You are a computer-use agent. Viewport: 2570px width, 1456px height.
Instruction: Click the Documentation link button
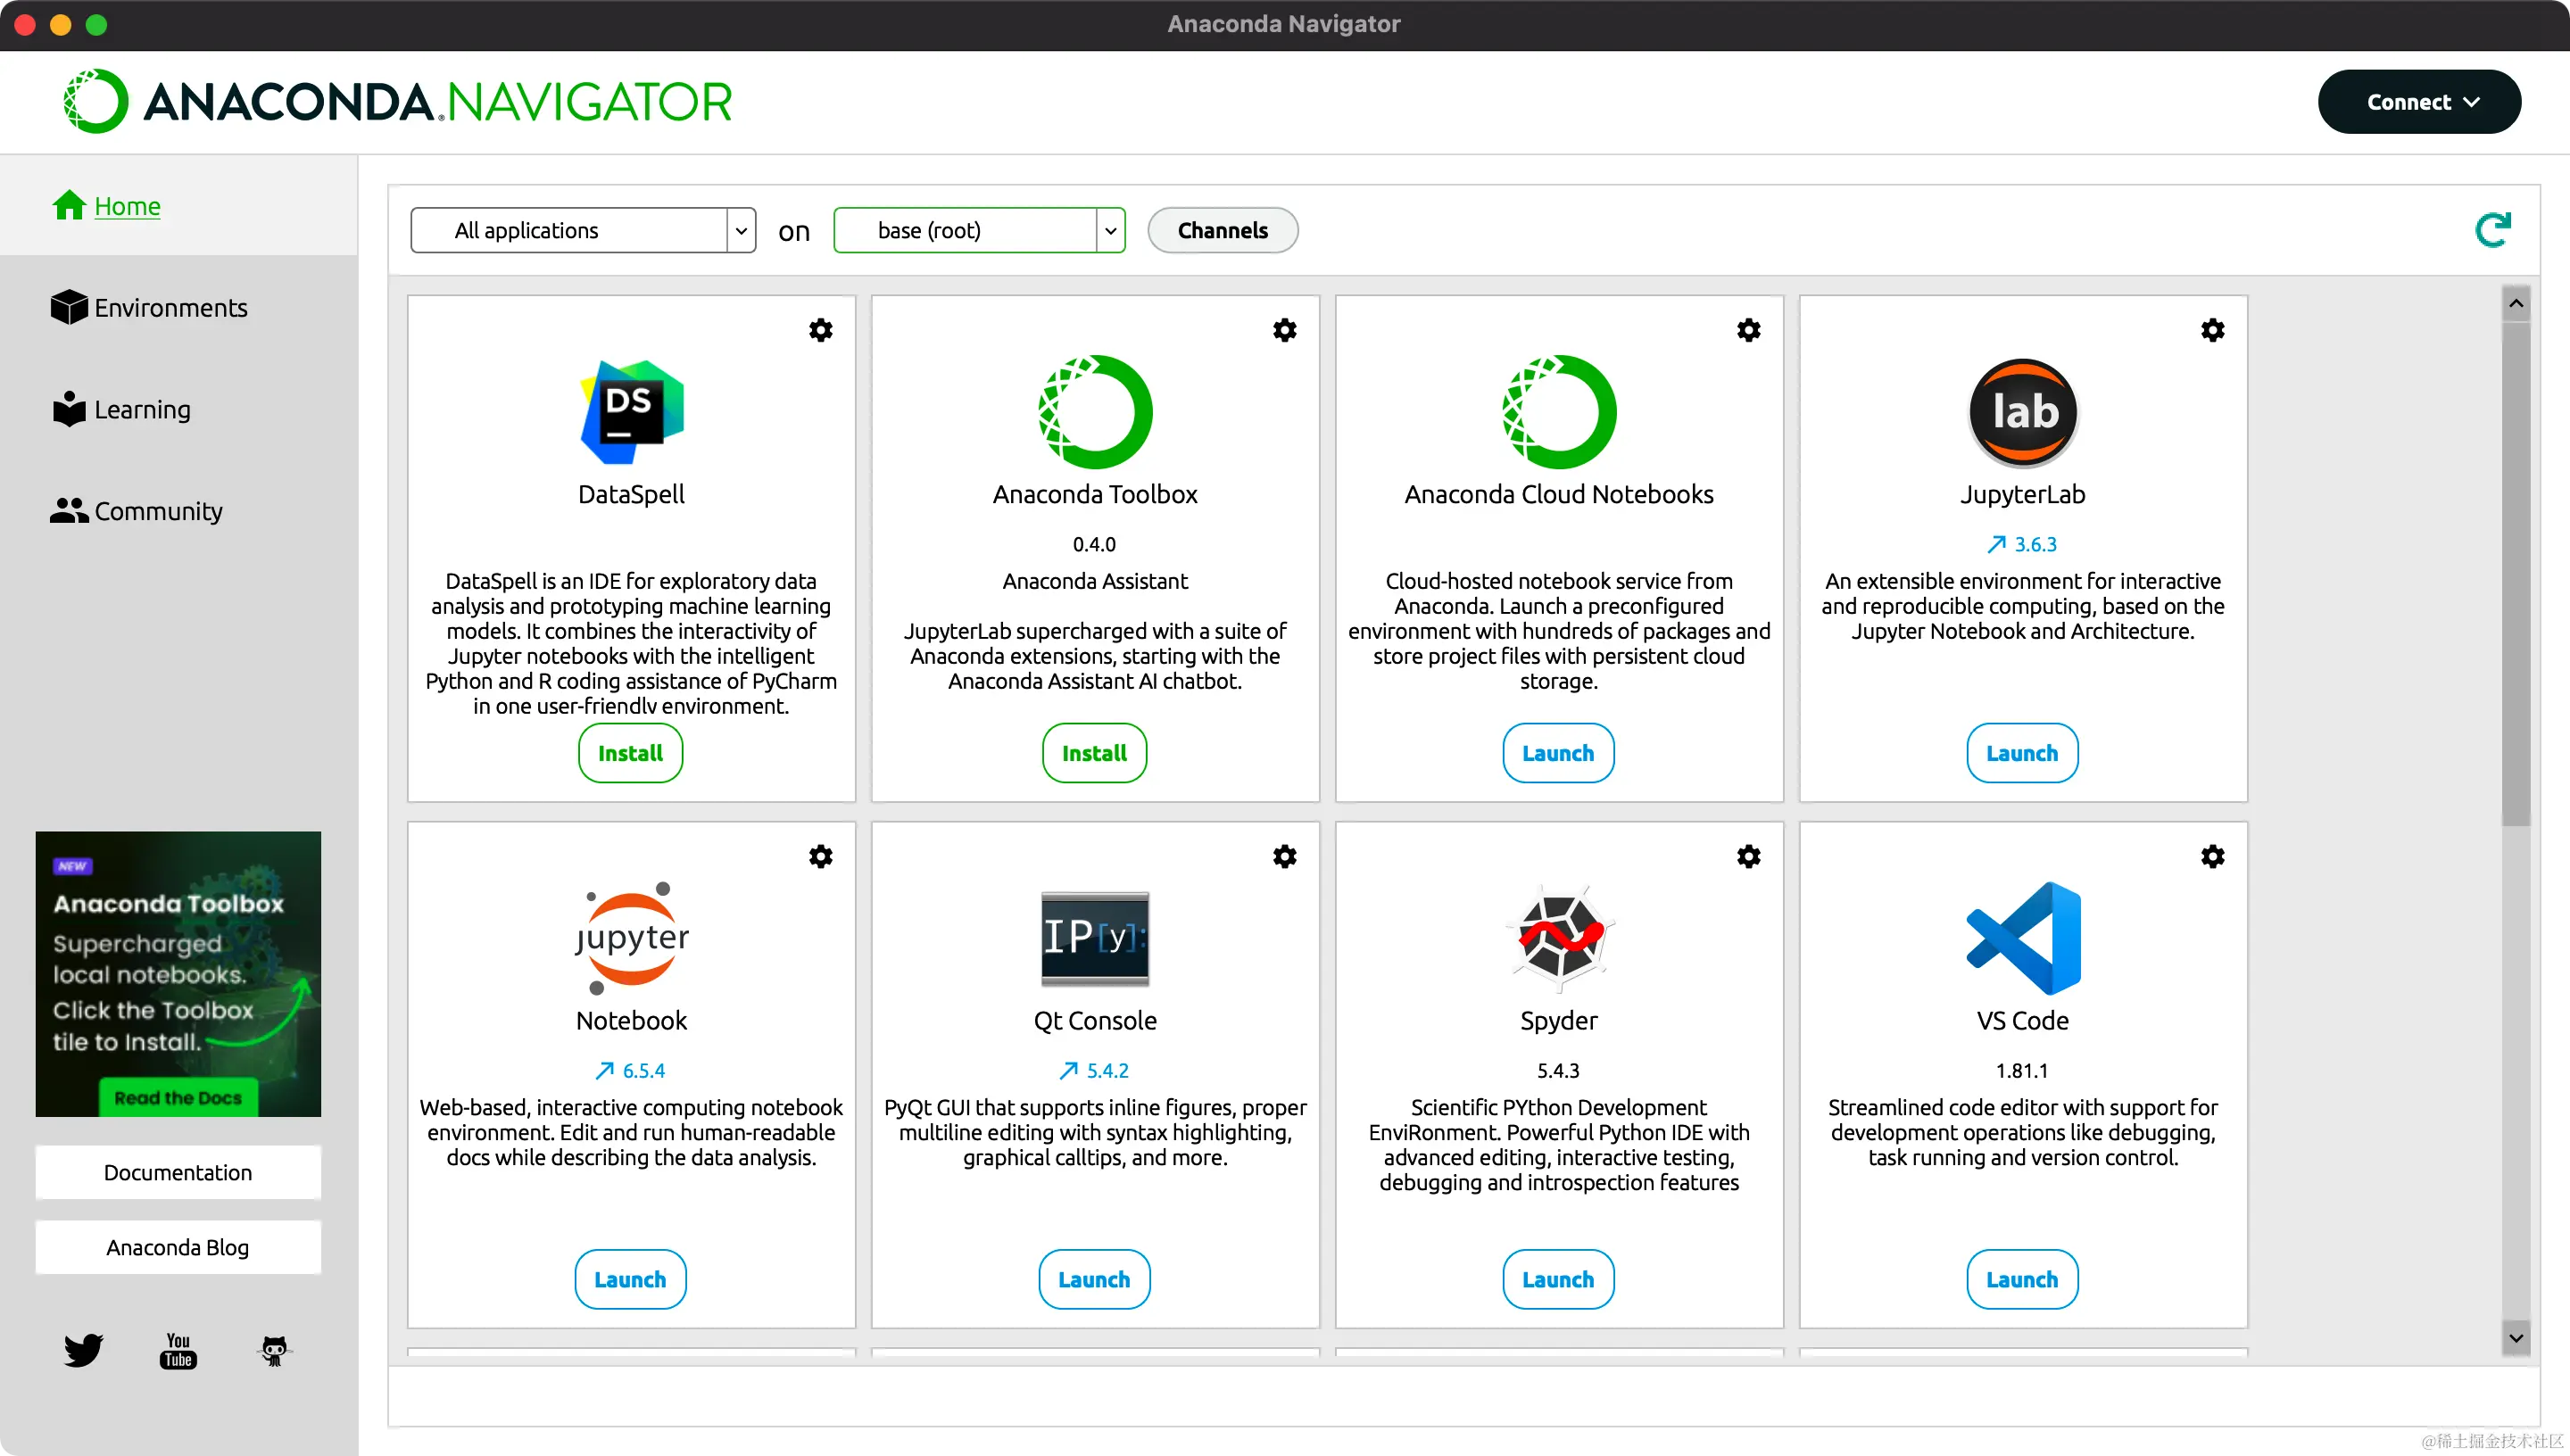178,1172
